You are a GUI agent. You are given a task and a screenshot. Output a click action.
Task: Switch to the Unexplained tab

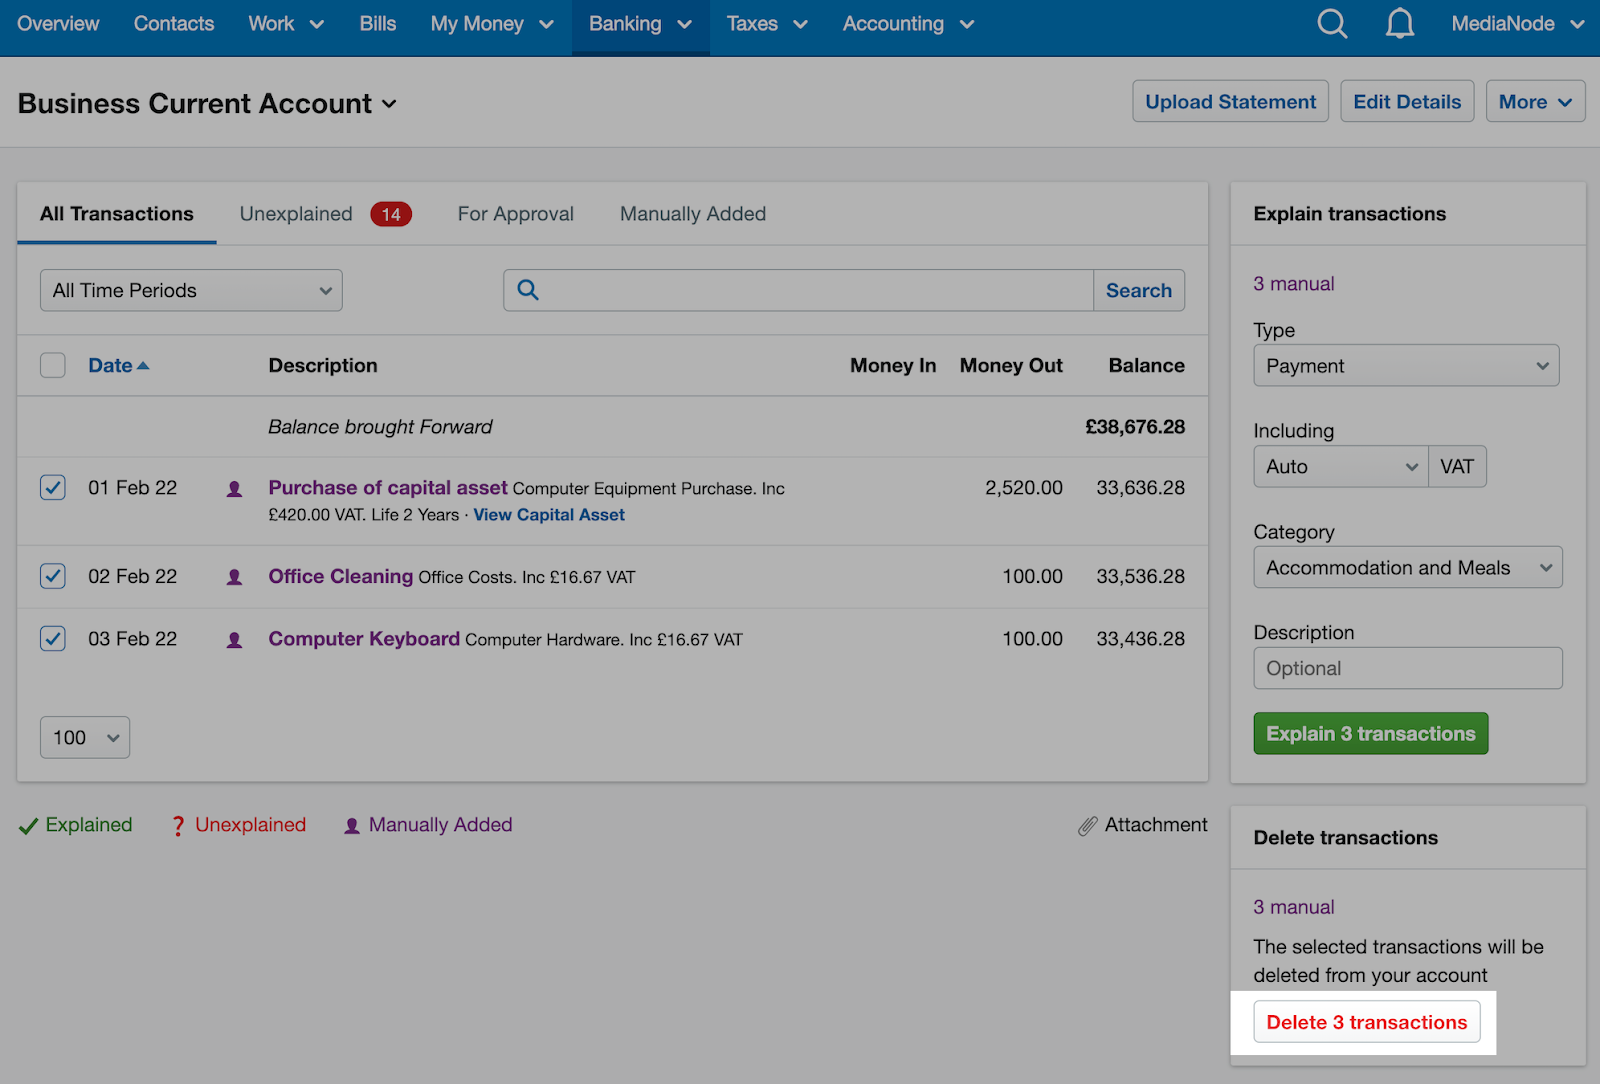(x=295, y=213)
